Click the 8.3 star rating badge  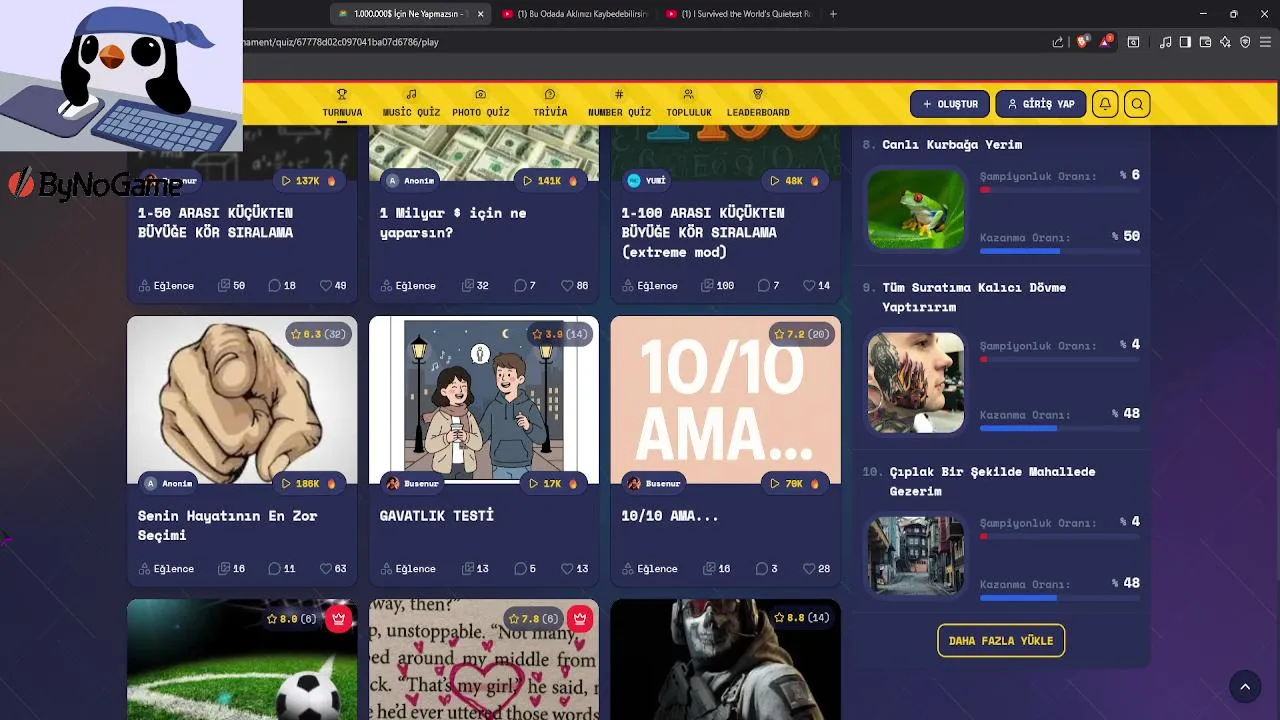[x=318, y=334]
